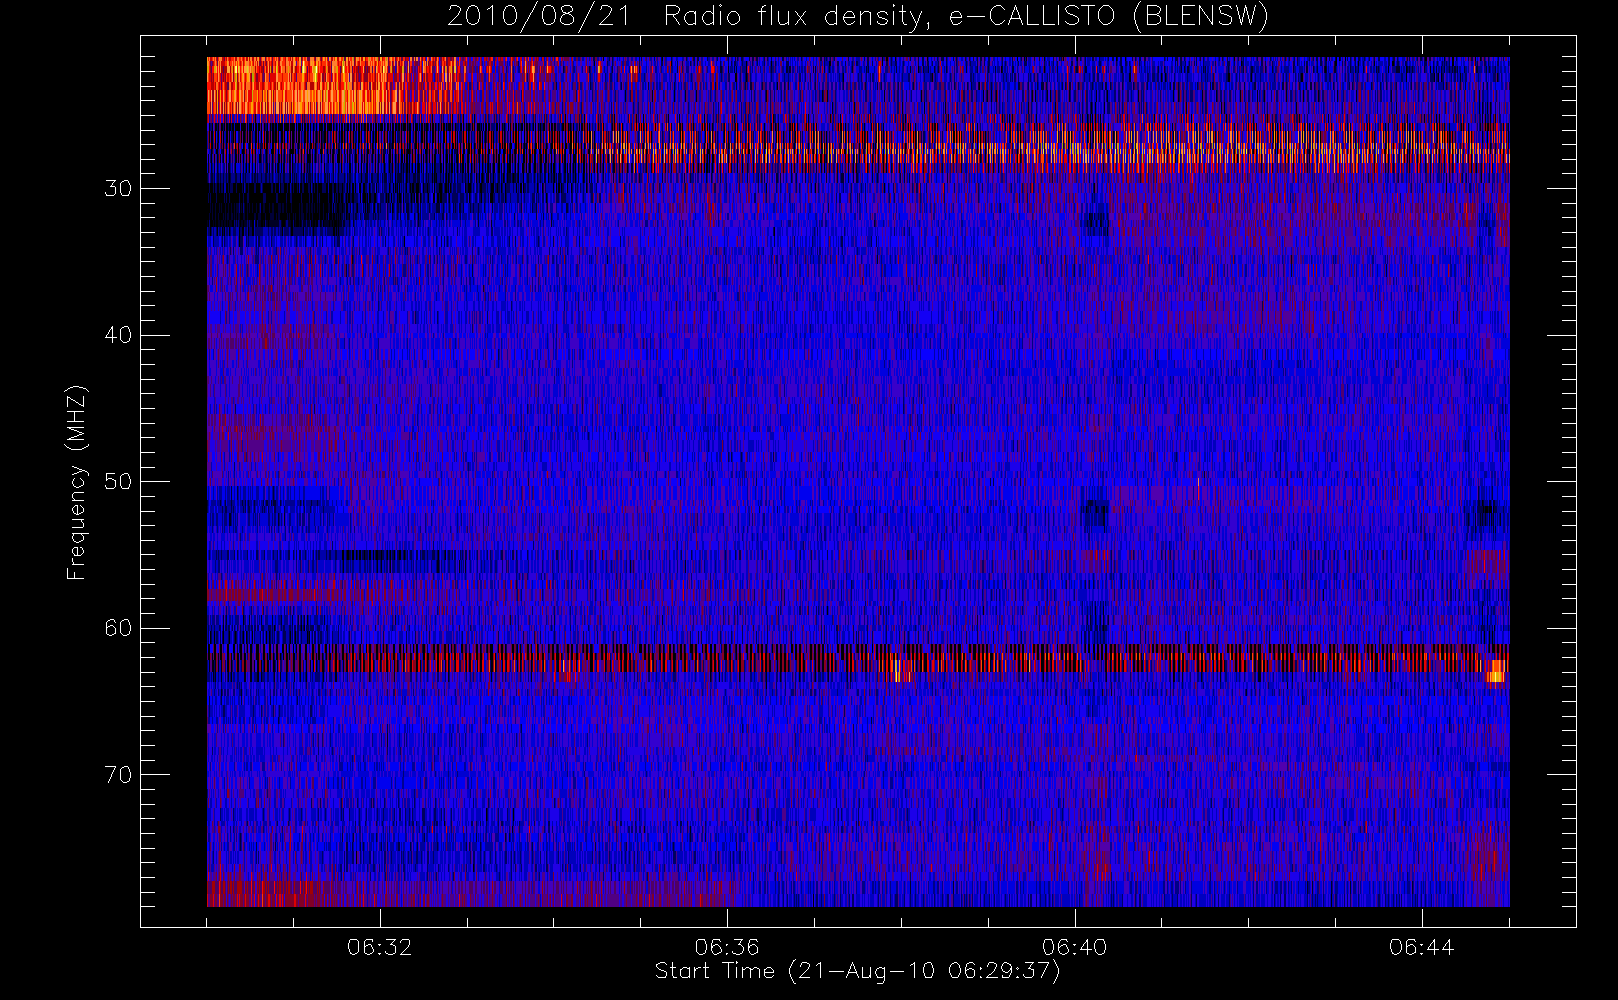The width and height of the screenshot is (1618, 1000).
Task: Click the 40 frequency tick label
Action: pos(118,335)
